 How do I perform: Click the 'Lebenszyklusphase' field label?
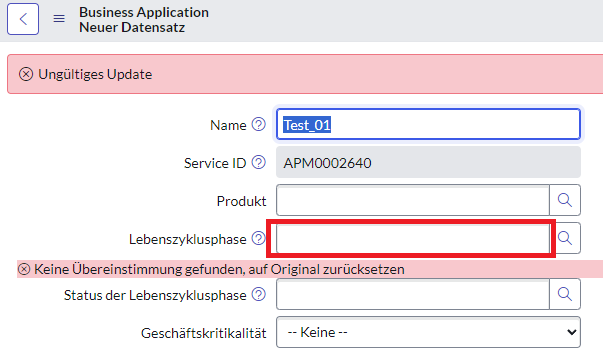(x=188, y=239)
